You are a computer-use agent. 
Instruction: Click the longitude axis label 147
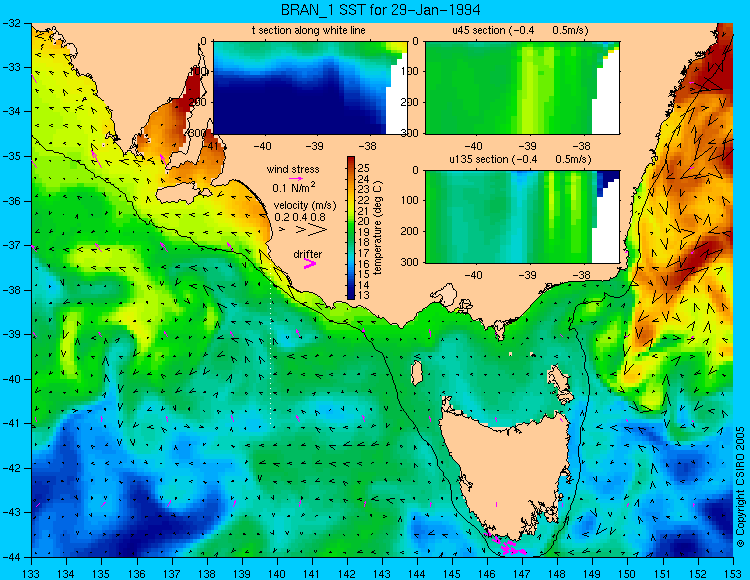coord(522,574)
